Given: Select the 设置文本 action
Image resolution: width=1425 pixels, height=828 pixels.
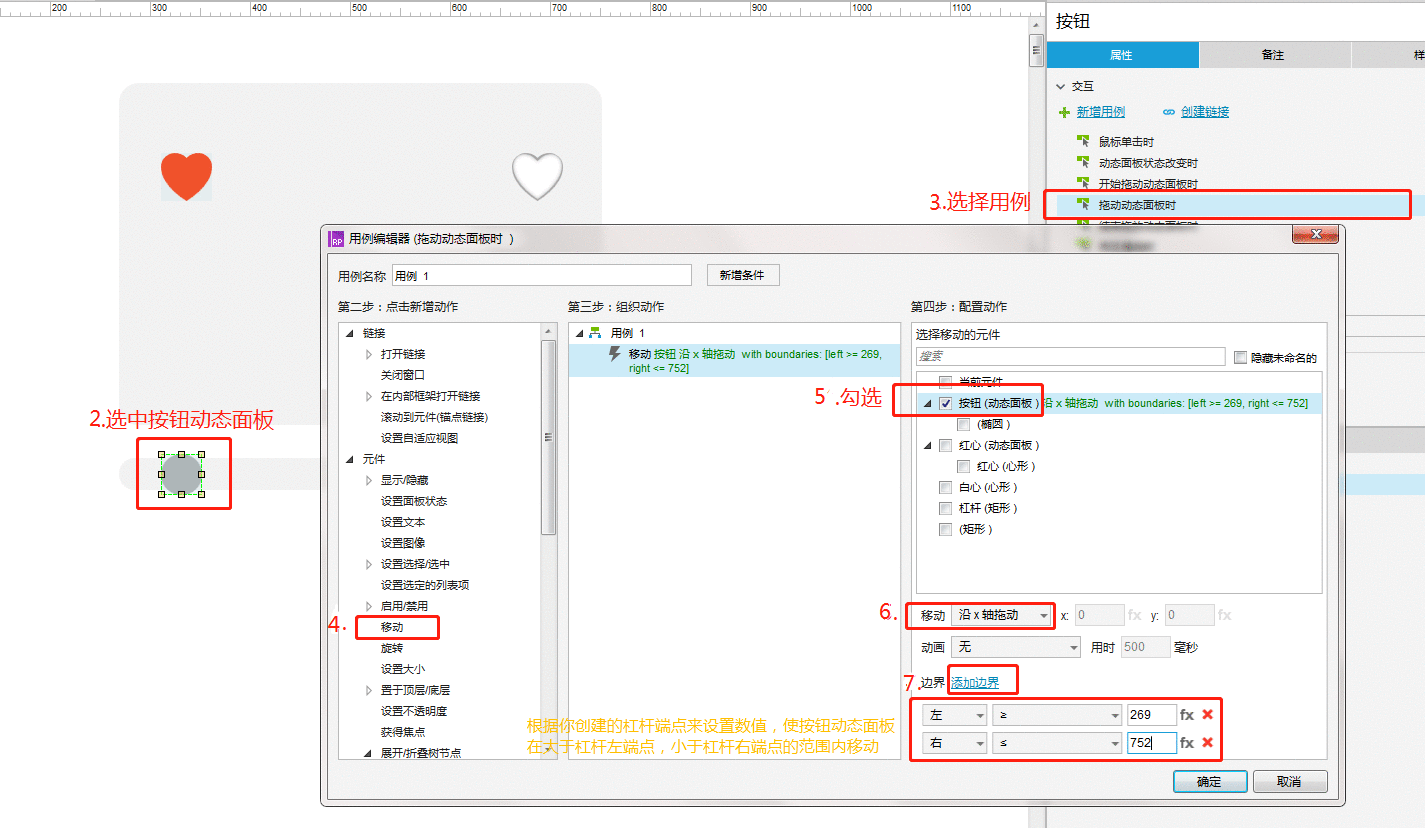Looking at the screenshot, I should [x=403, y=522].
